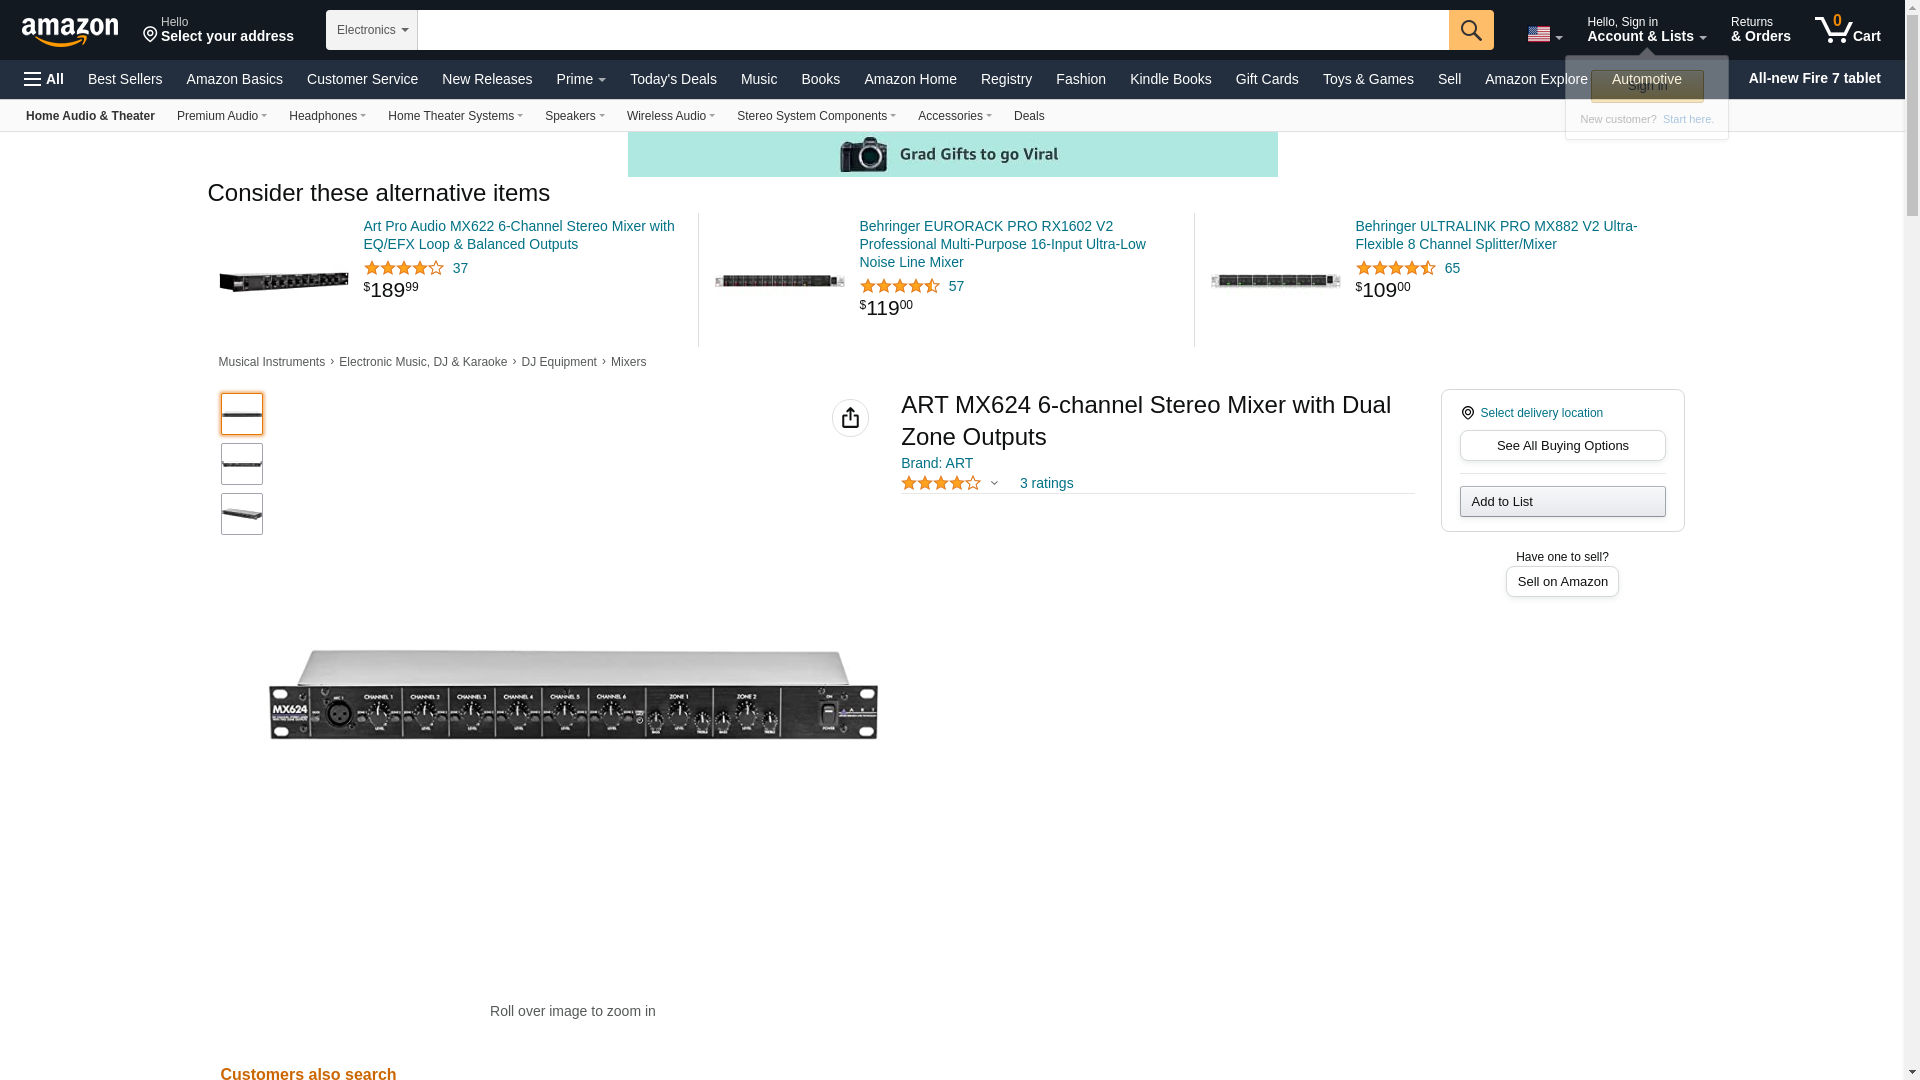Screen dimensions: 1920x1080
Task: Expand the Prime dropdown menu
Action: tap(580, 79)
